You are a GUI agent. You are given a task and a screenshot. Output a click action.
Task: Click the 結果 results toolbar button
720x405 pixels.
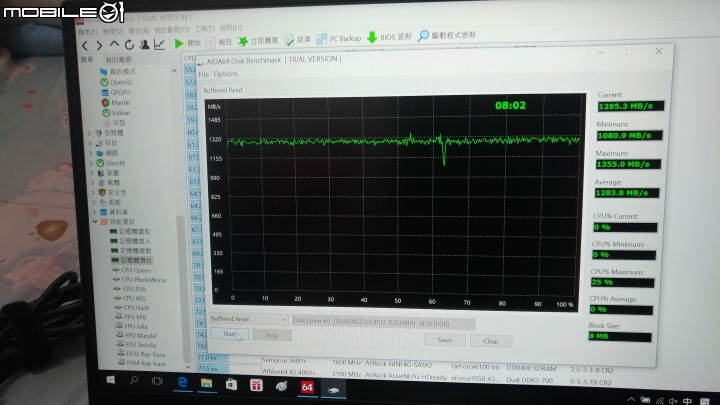[x=298, y=40]
